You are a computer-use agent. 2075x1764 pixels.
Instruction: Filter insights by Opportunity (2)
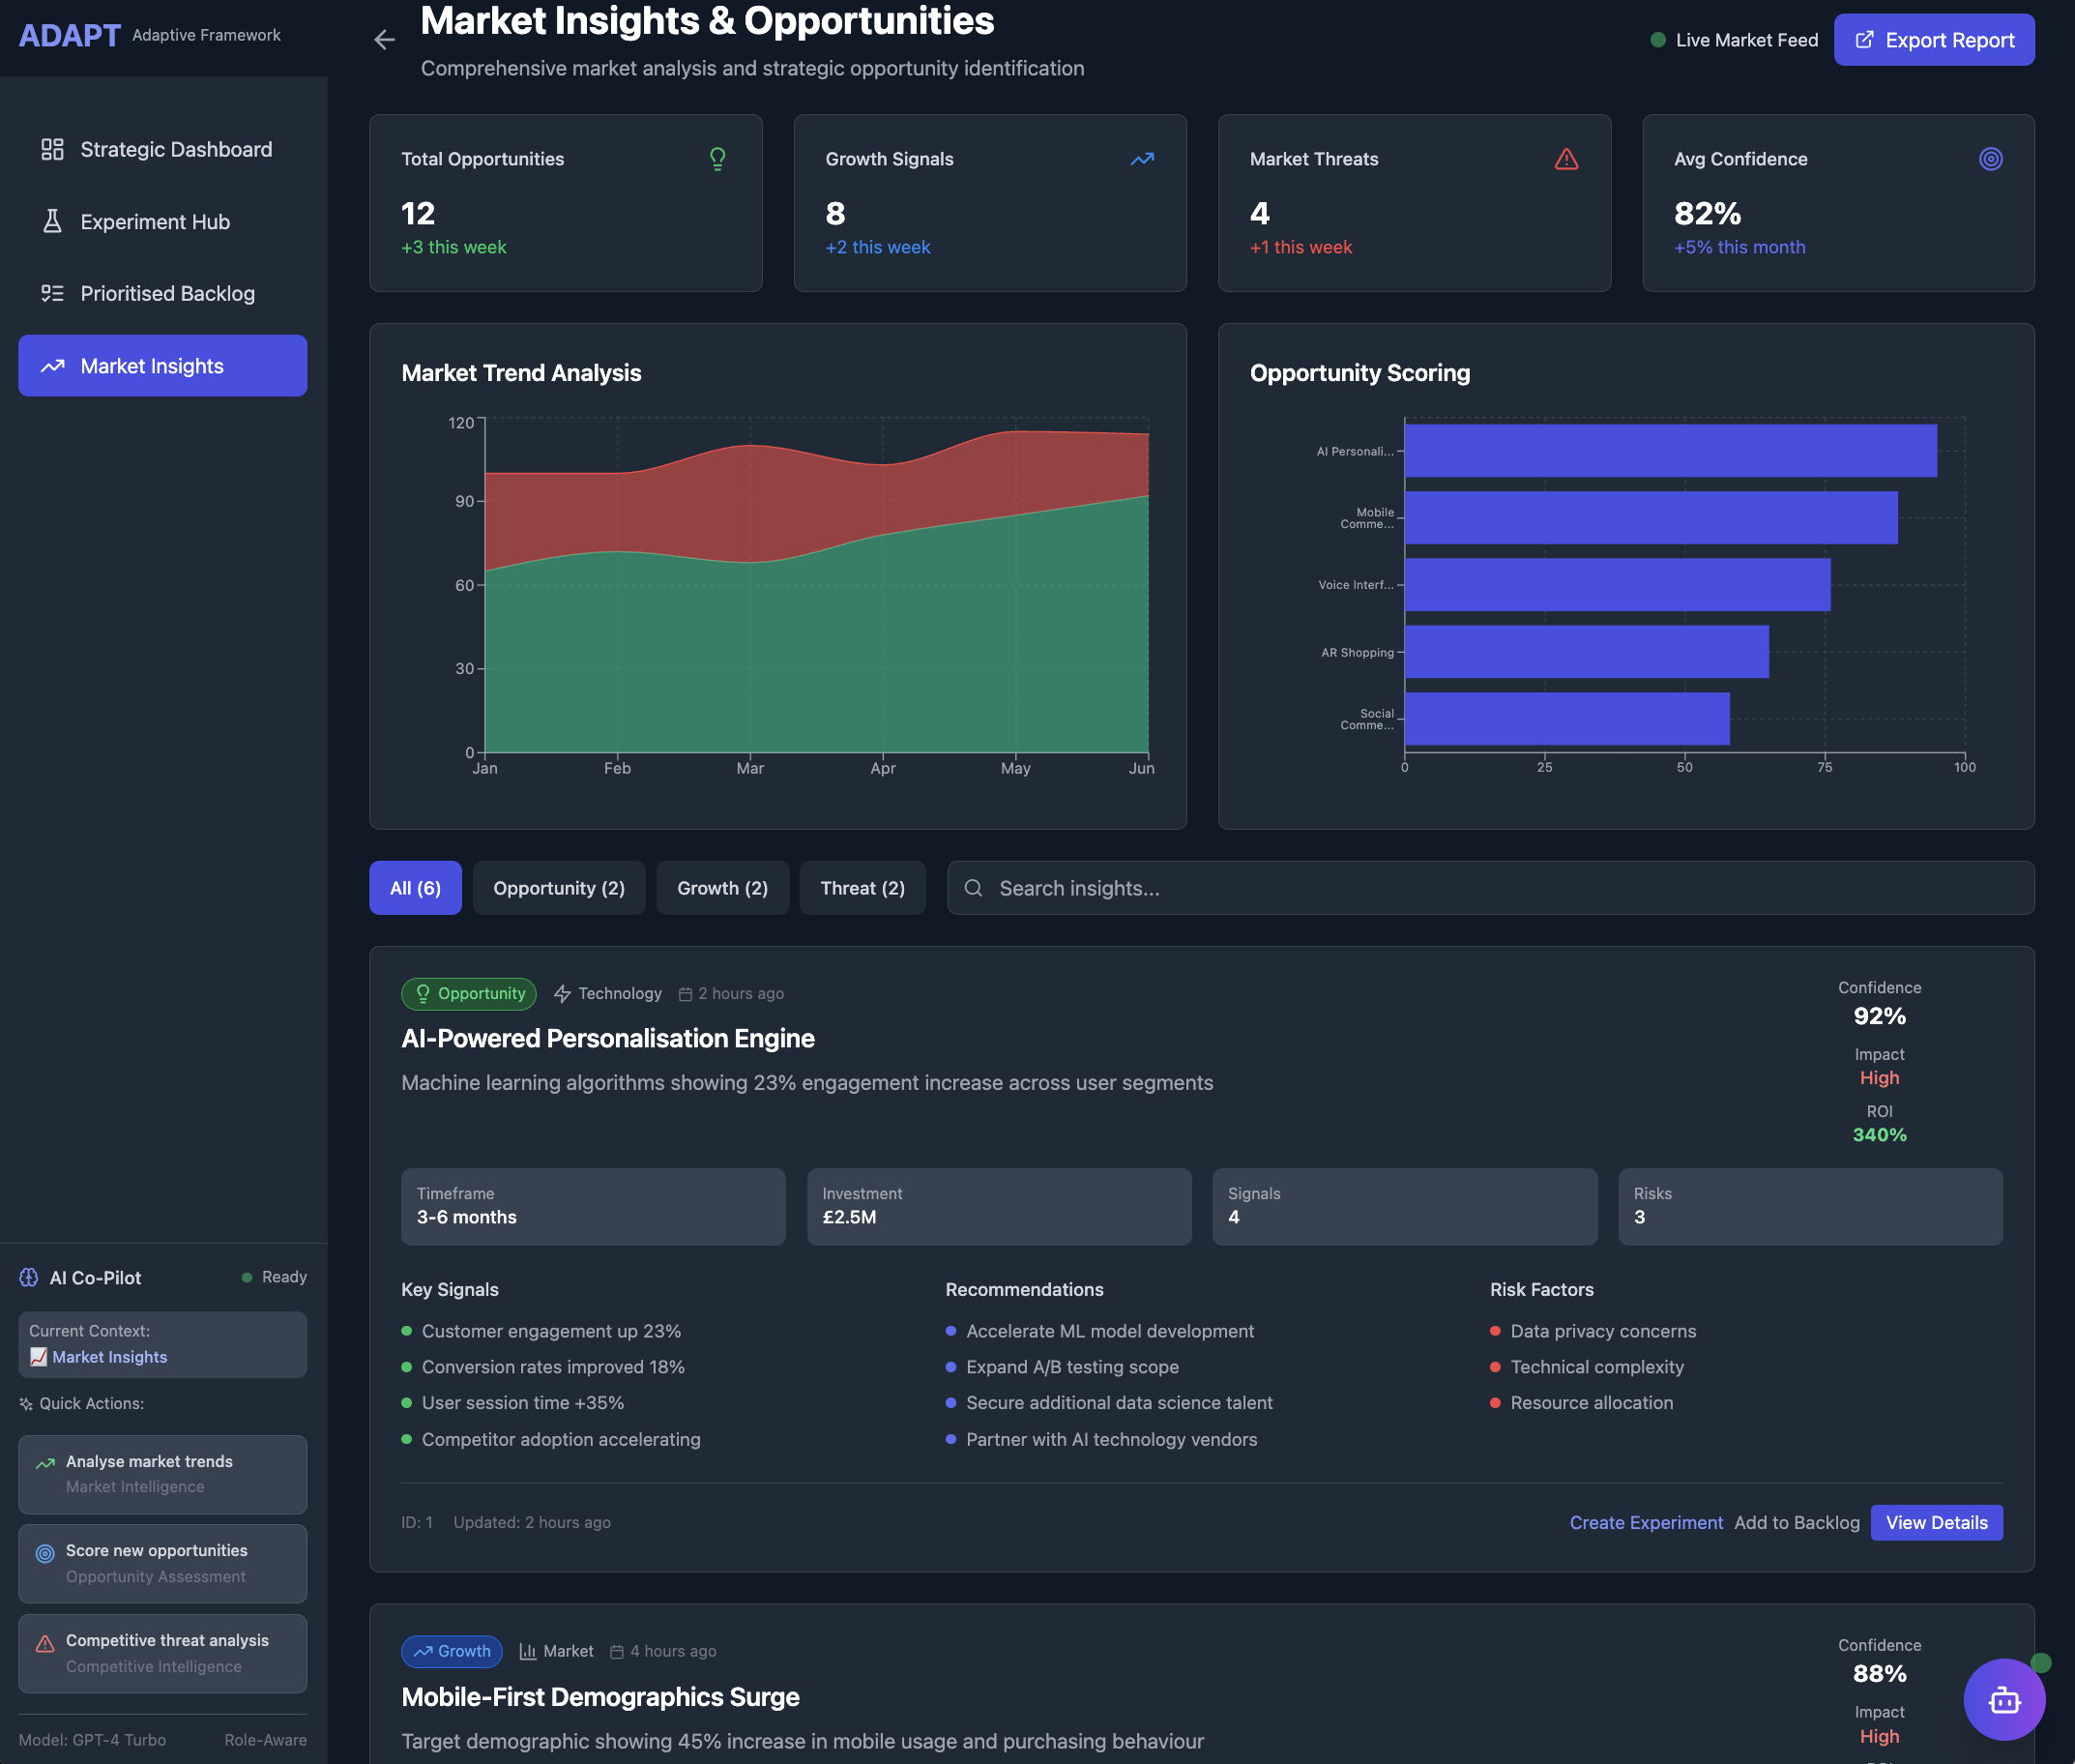558,888
